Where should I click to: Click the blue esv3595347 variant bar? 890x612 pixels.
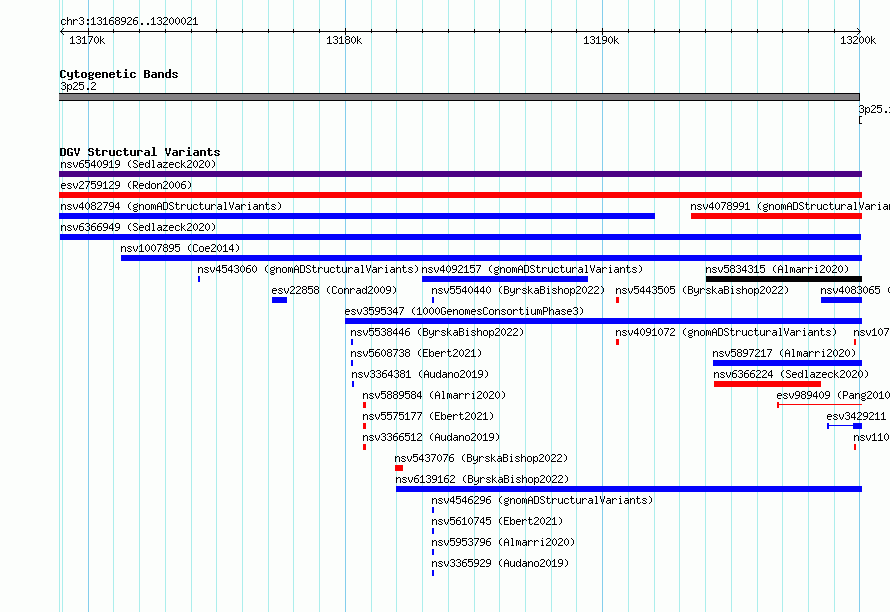click(603, 321)
